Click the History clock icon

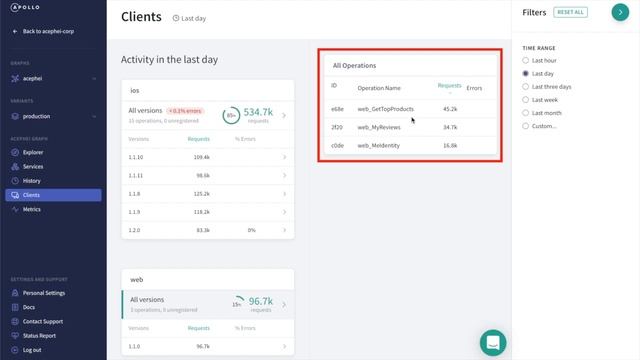(x=15, y=181)
